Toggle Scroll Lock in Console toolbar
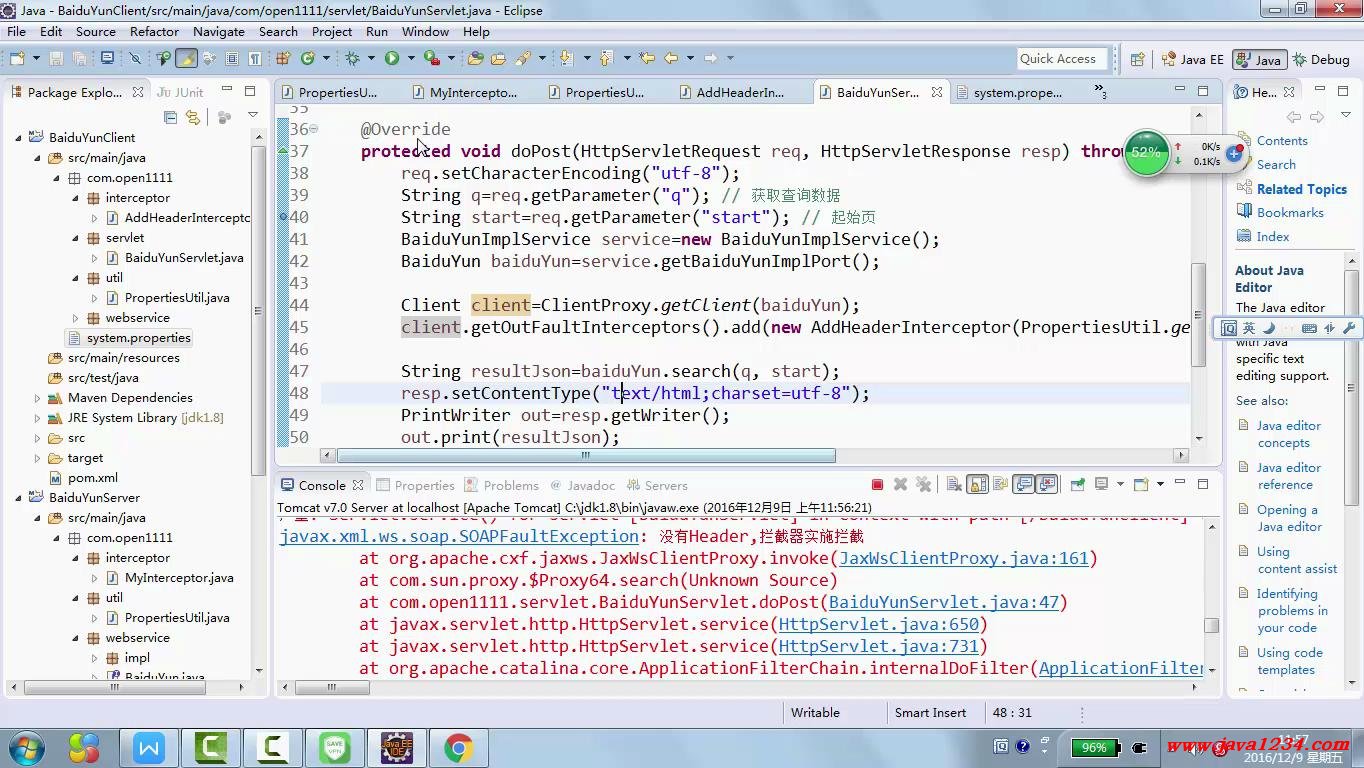The width and height of the screenshot is (1364, 768). [x=977, y=484]
